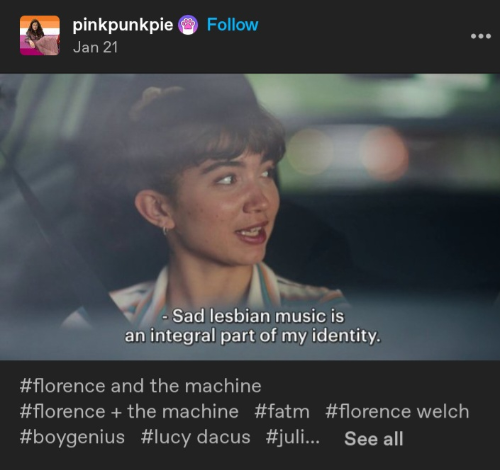Open the #lucy dacus tag

coord(195,437)
